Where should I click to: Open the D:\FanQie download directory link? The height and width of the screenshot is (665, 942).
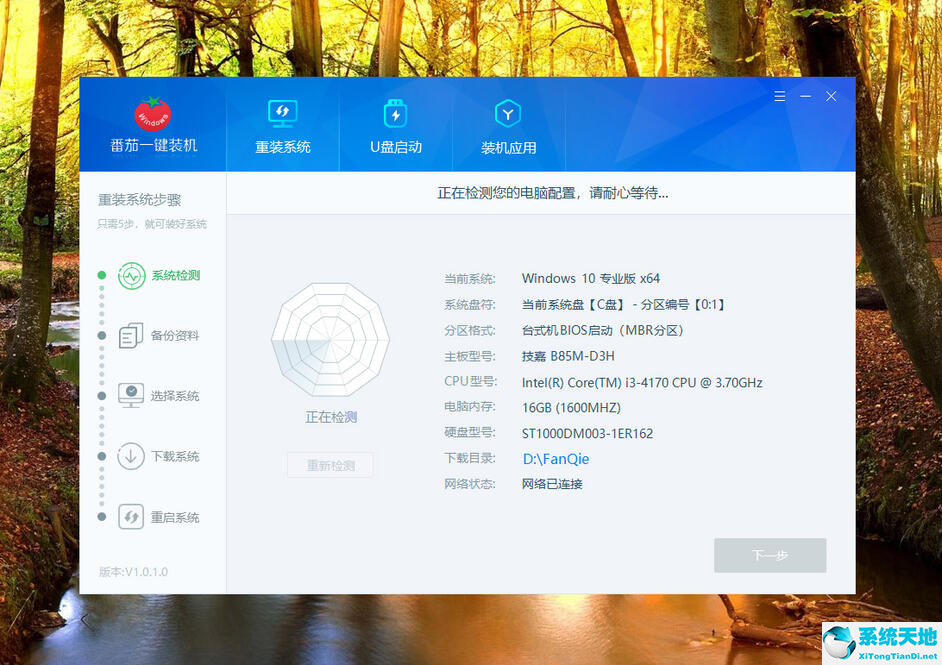pyautogui.click(x=555, y=458)
